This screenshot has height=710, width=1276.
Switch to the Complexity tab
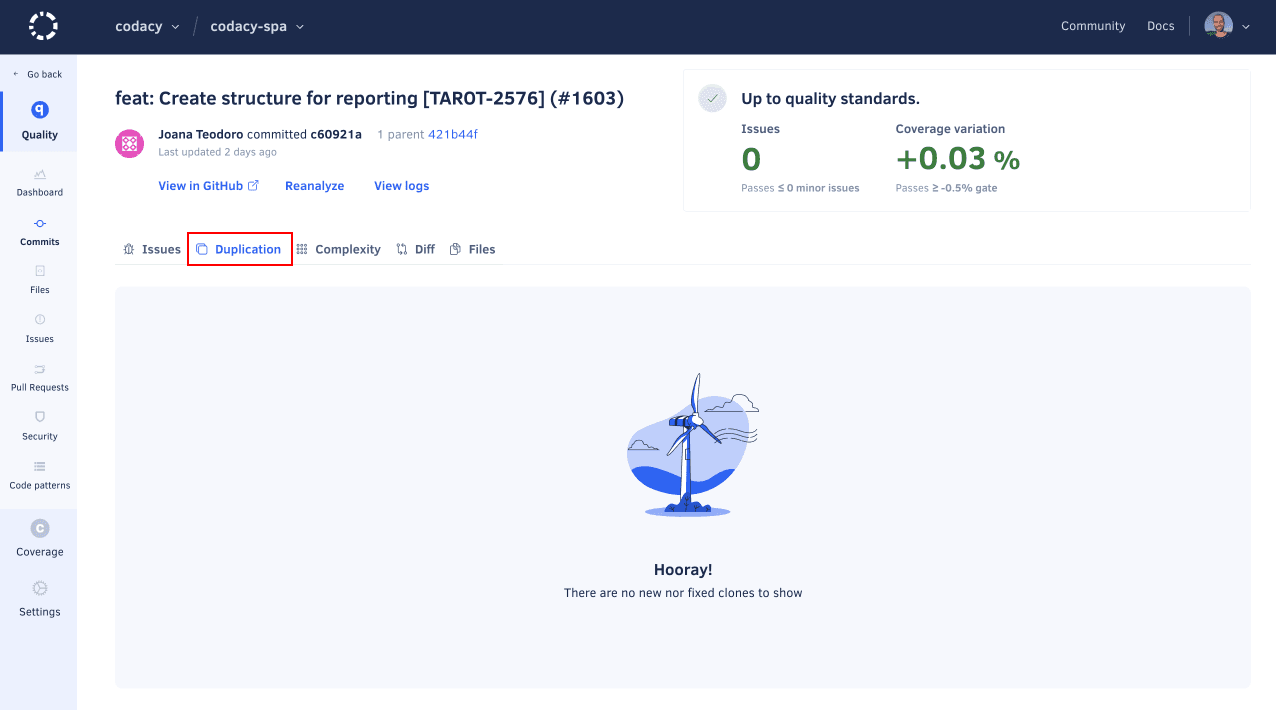pyautogui.click(x=339, y=248)
